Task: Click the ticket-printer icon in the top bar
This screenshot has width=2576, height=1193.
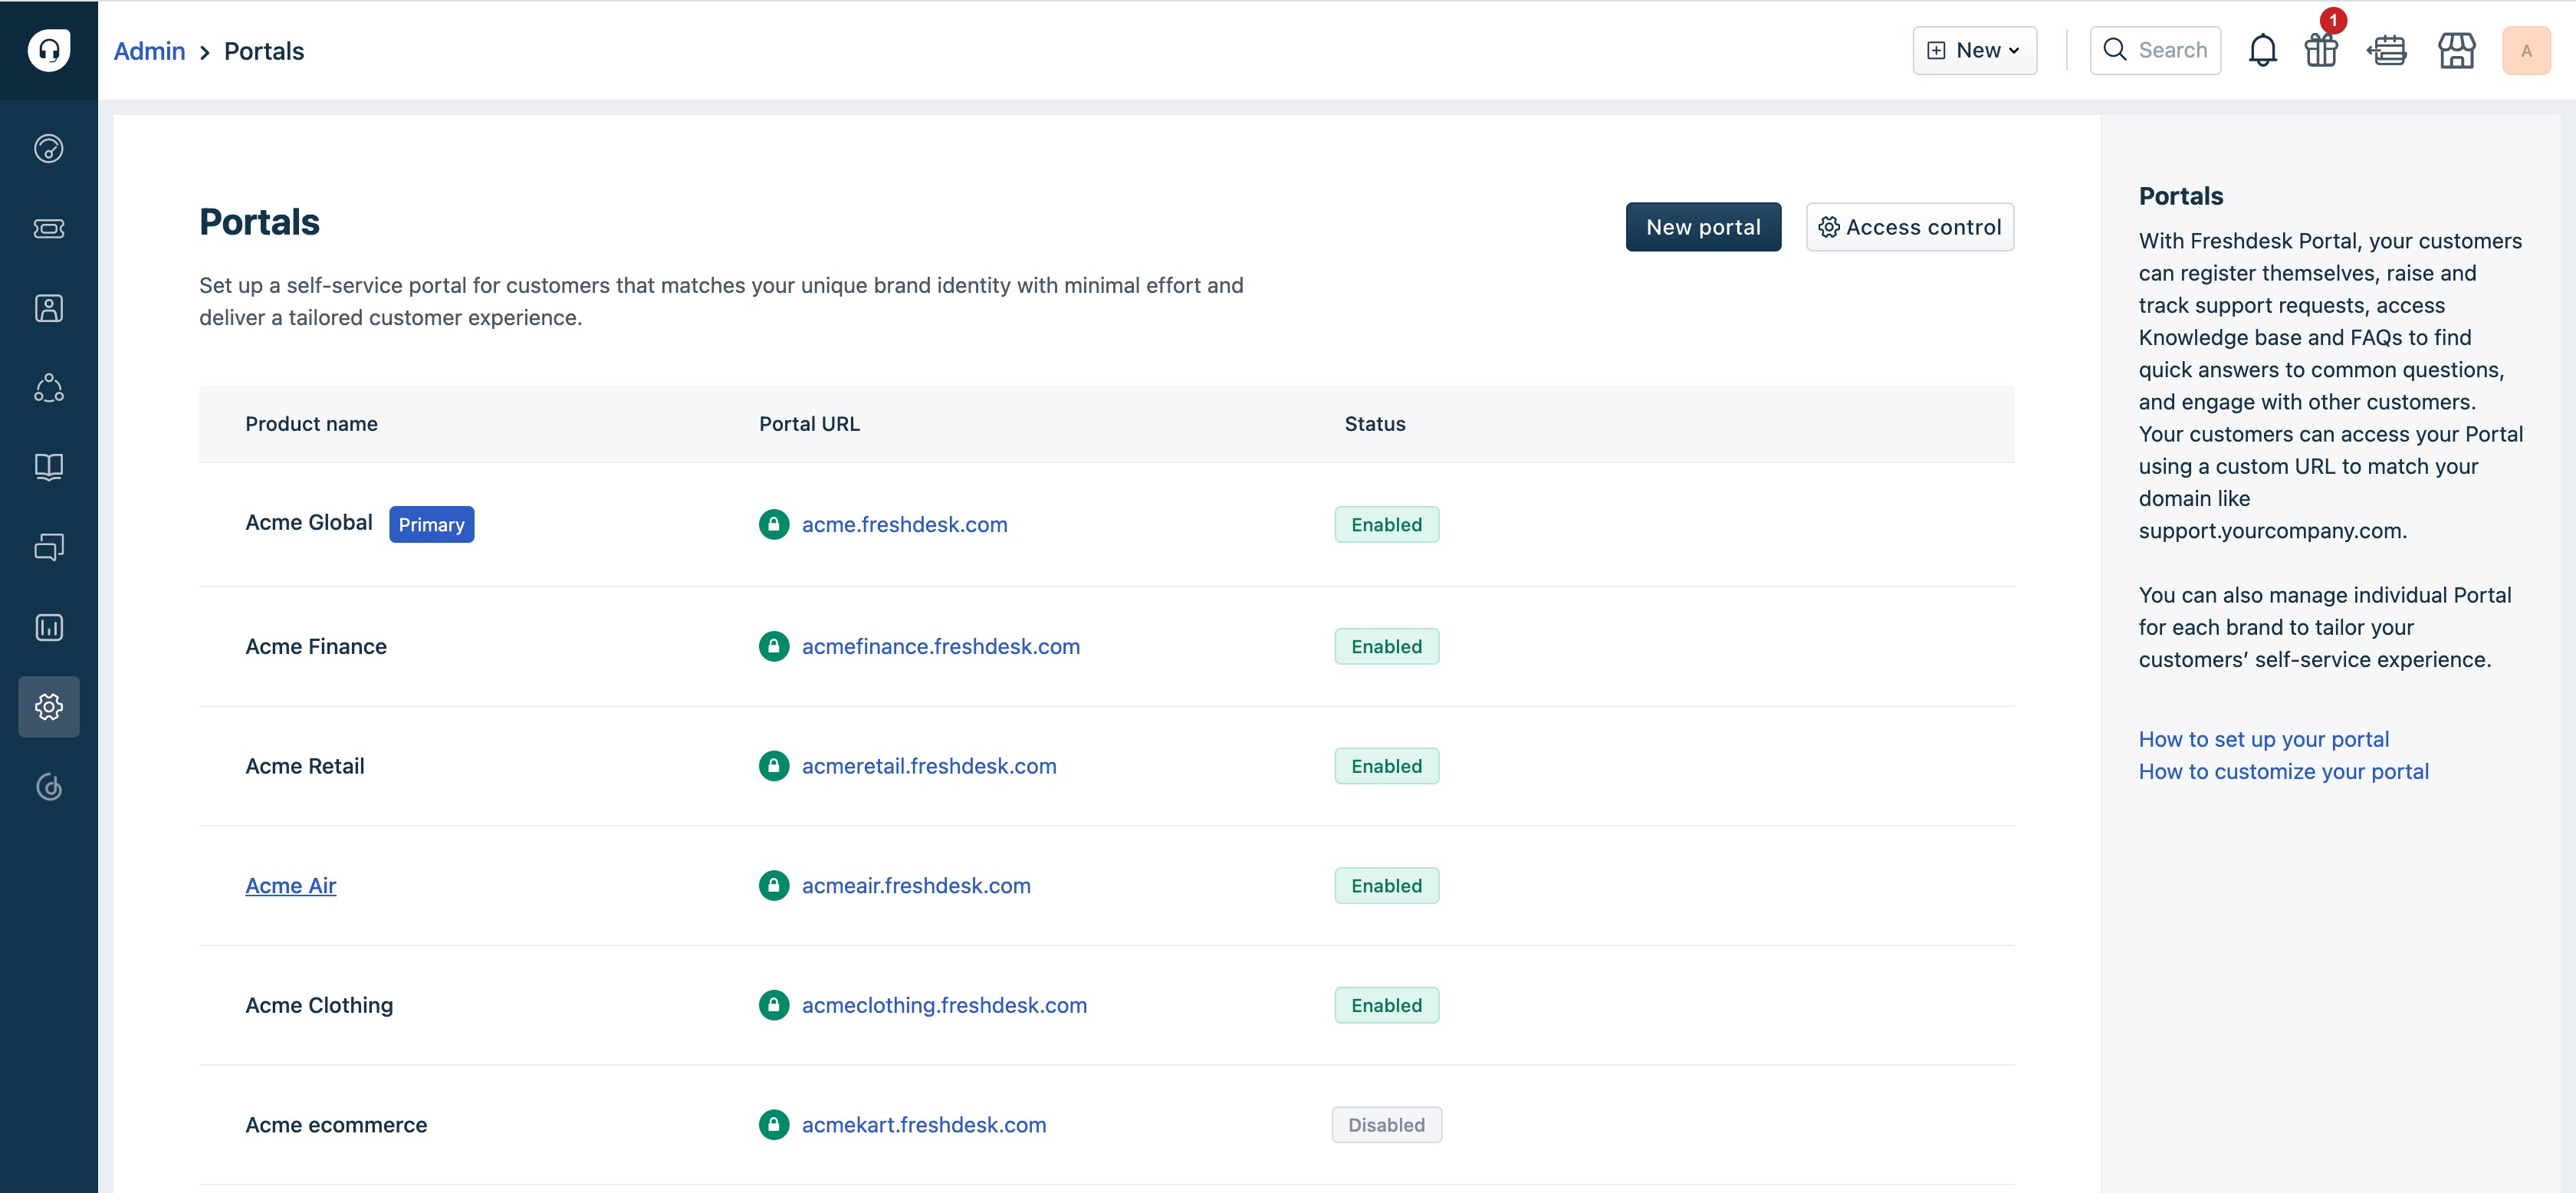Action: [2388, 50]
